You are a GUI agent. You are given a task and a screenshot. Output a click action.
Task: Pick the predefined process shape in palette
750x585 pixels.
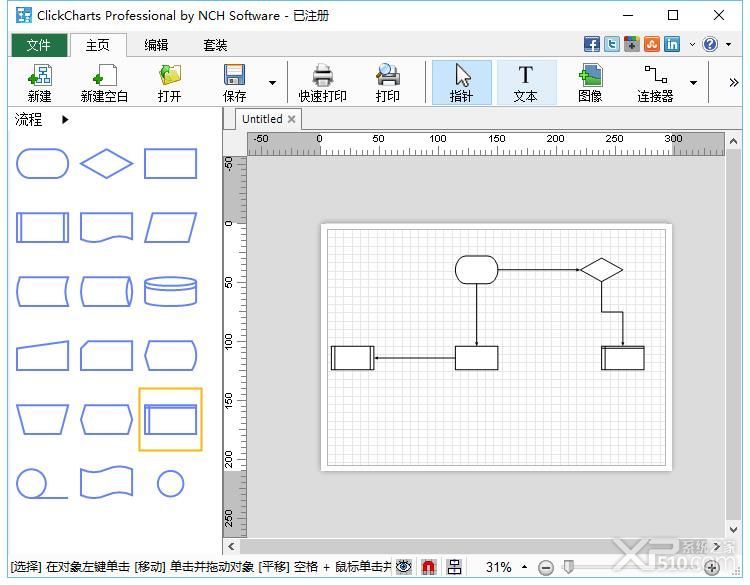[x=43, y=228]
